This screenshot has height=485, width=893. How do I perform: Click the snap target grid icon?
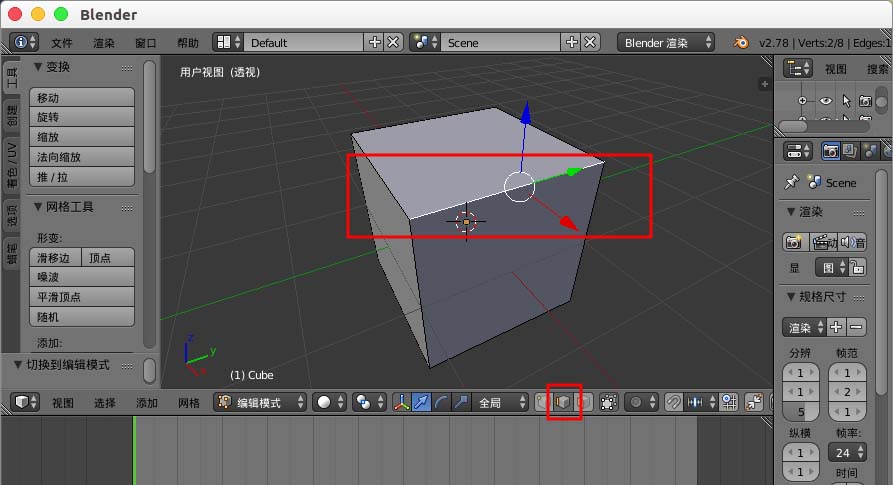click(x=729, y=402)
